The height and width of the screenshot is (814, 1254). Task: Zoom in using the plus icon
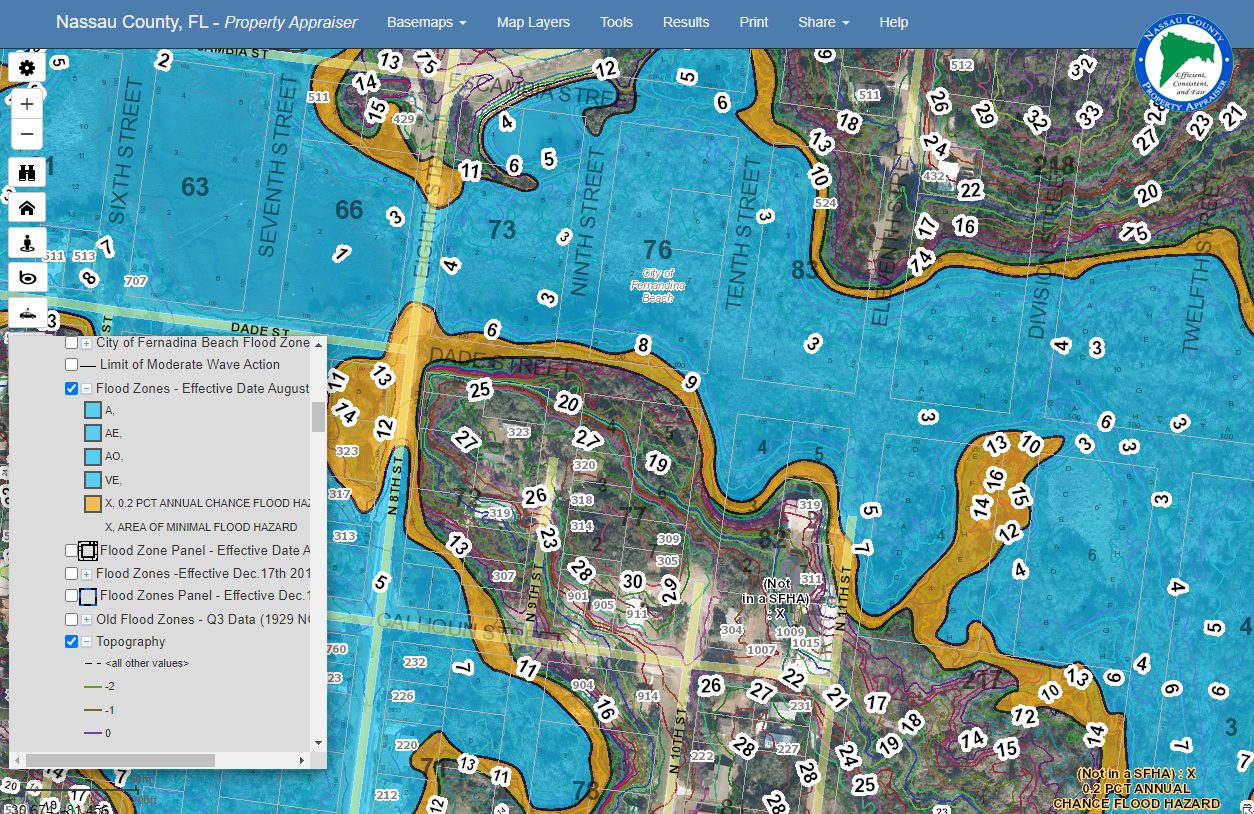coord(27,103)
